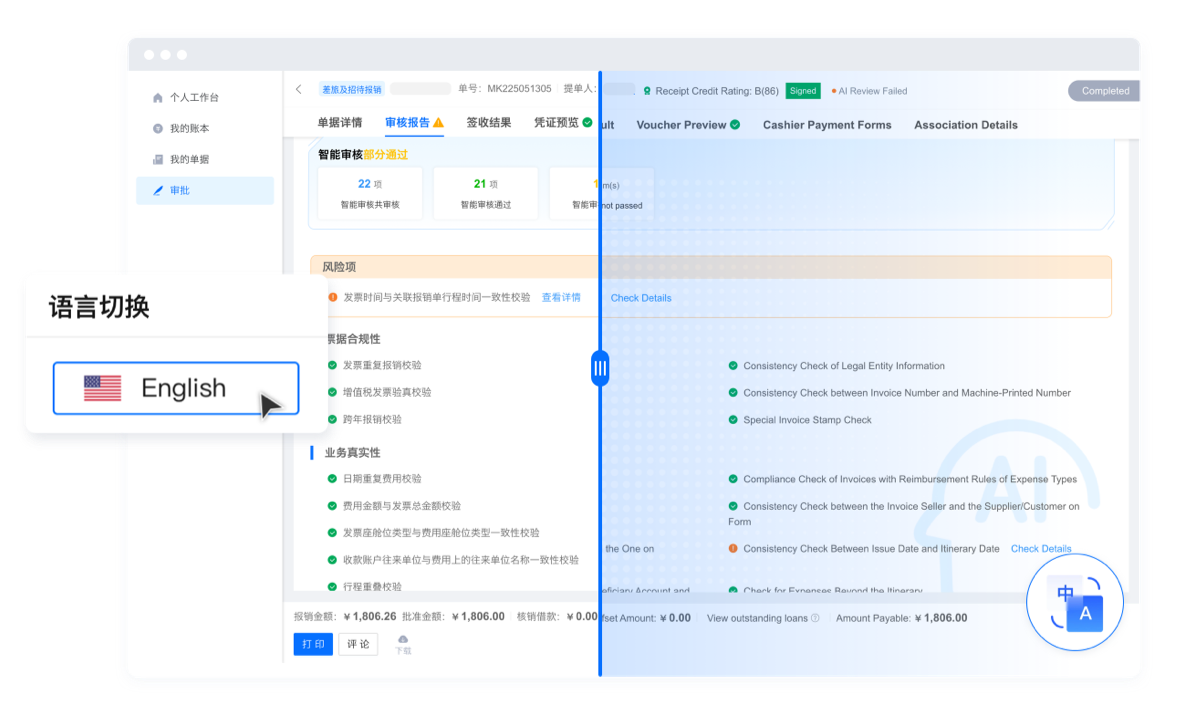Screen dimensions: 1180x720
Task: Open the 单据详情 tab
Action: click(340, 123)
